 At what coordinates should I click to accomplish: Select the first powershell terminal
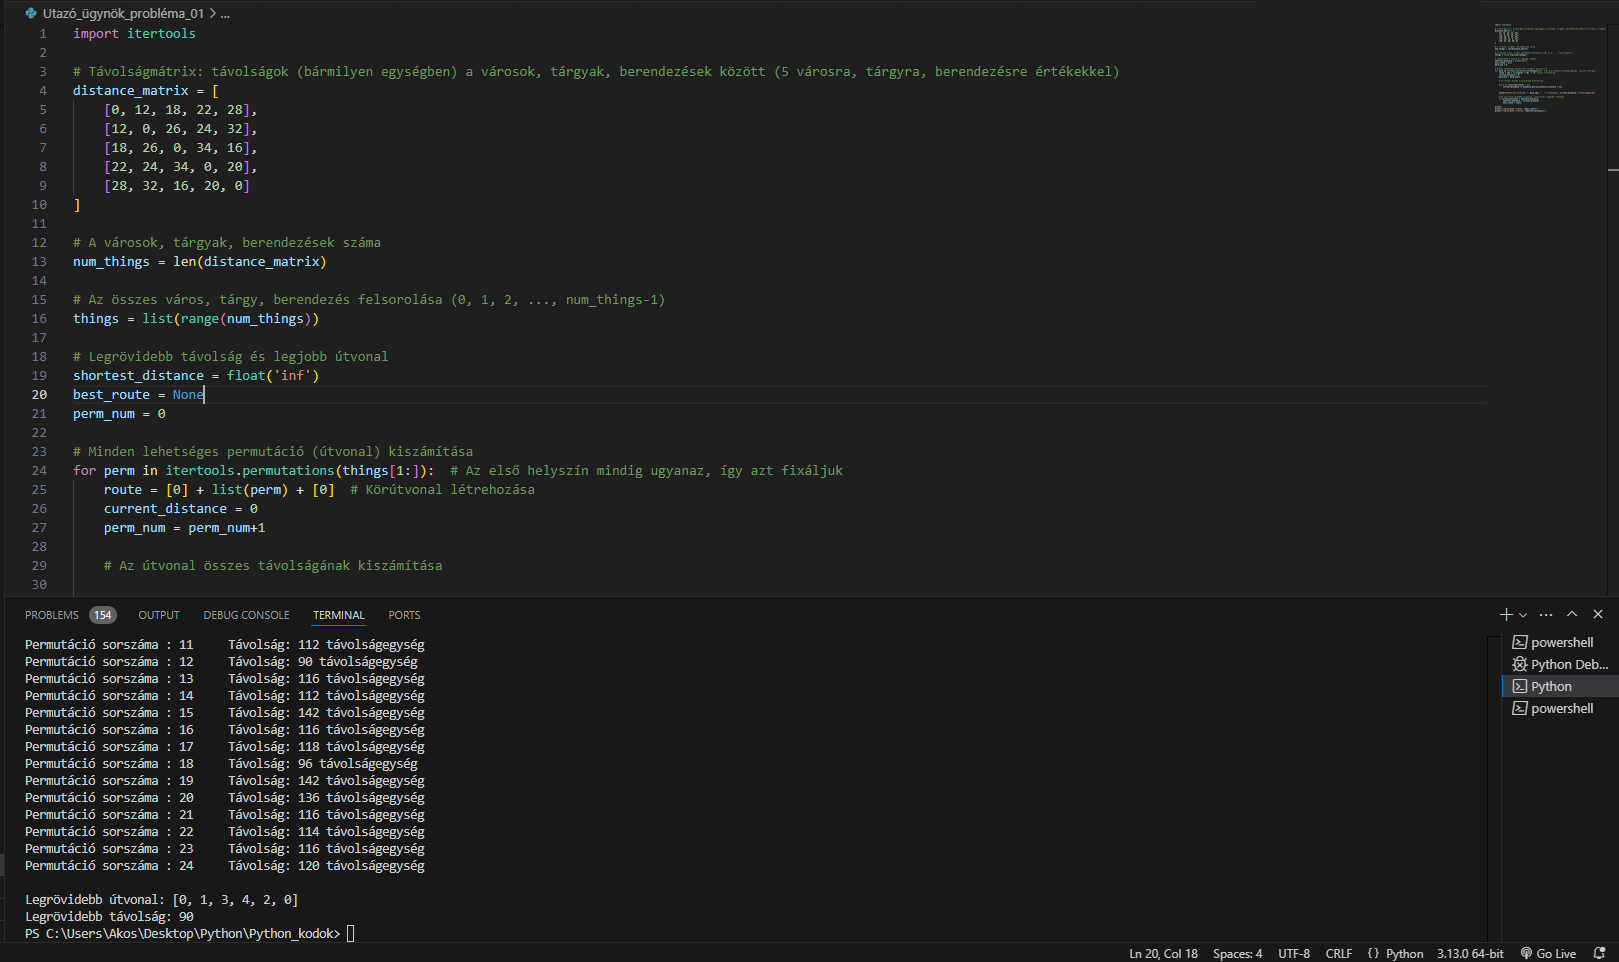point(1560,642)
